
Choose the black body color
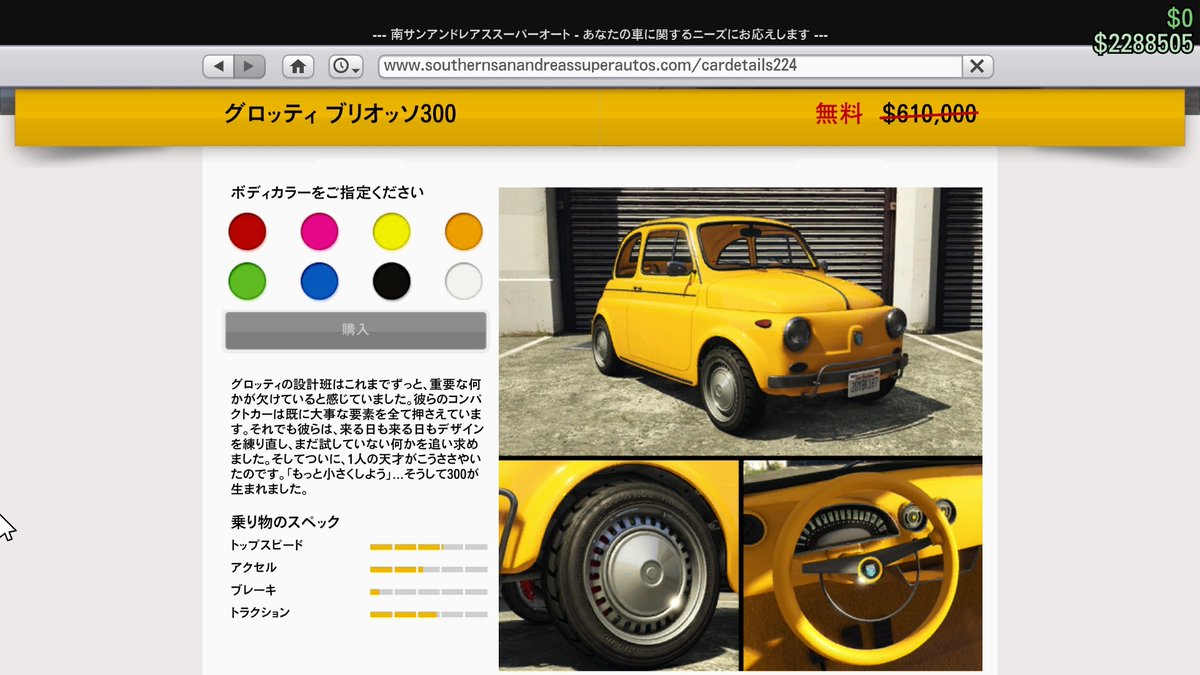point(392,281)
